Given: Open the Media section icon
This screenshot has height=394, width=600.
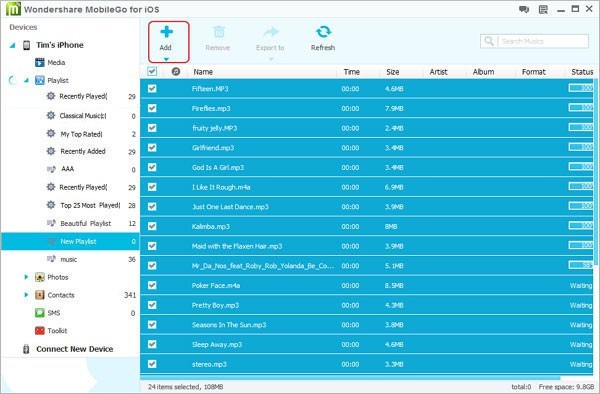Looking at the screenshot, I should tap(40, 62).
